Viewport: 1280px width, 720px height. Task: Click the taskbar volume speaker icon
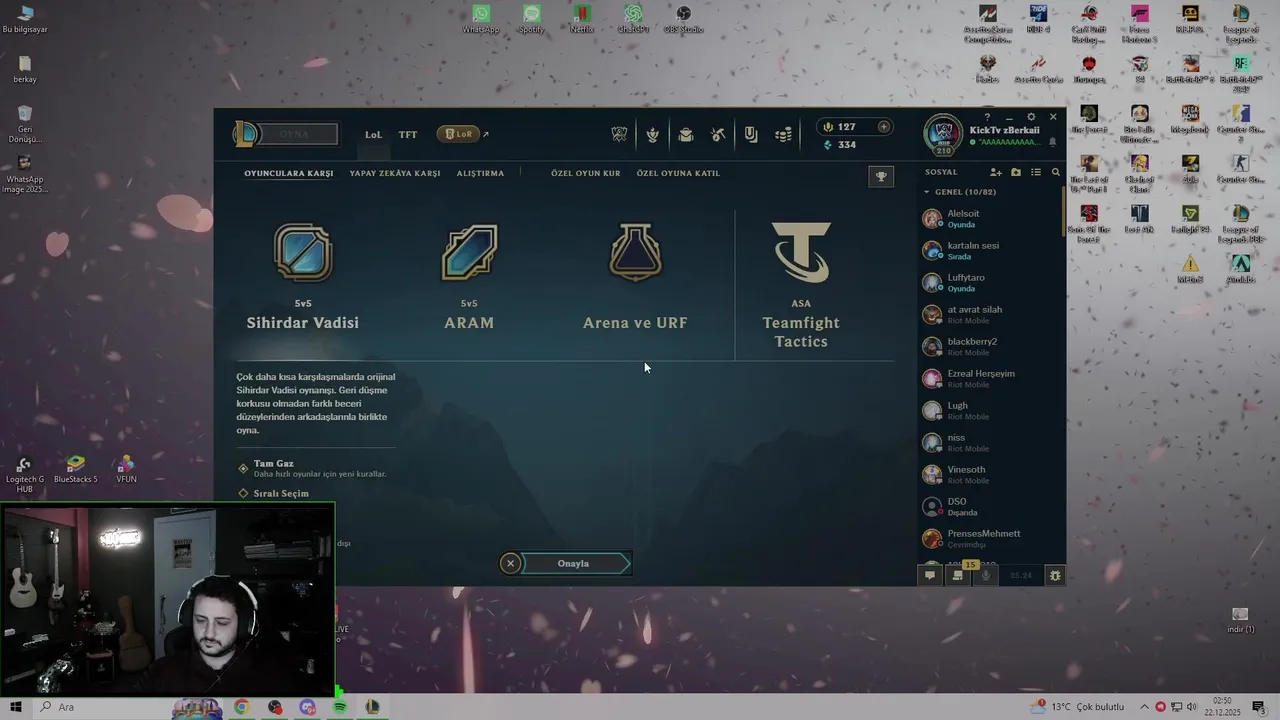point(1192,707)
